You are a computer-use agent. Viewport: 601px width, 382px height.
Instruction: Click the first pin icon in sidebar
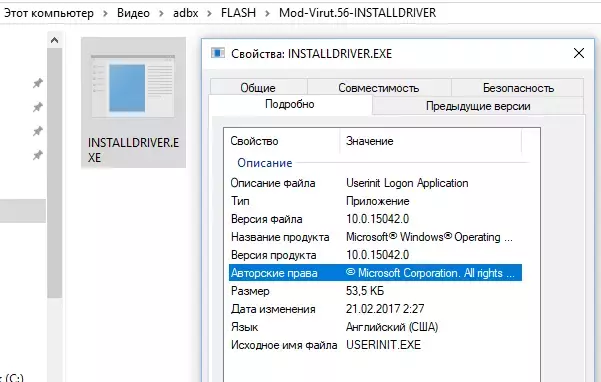38,83
